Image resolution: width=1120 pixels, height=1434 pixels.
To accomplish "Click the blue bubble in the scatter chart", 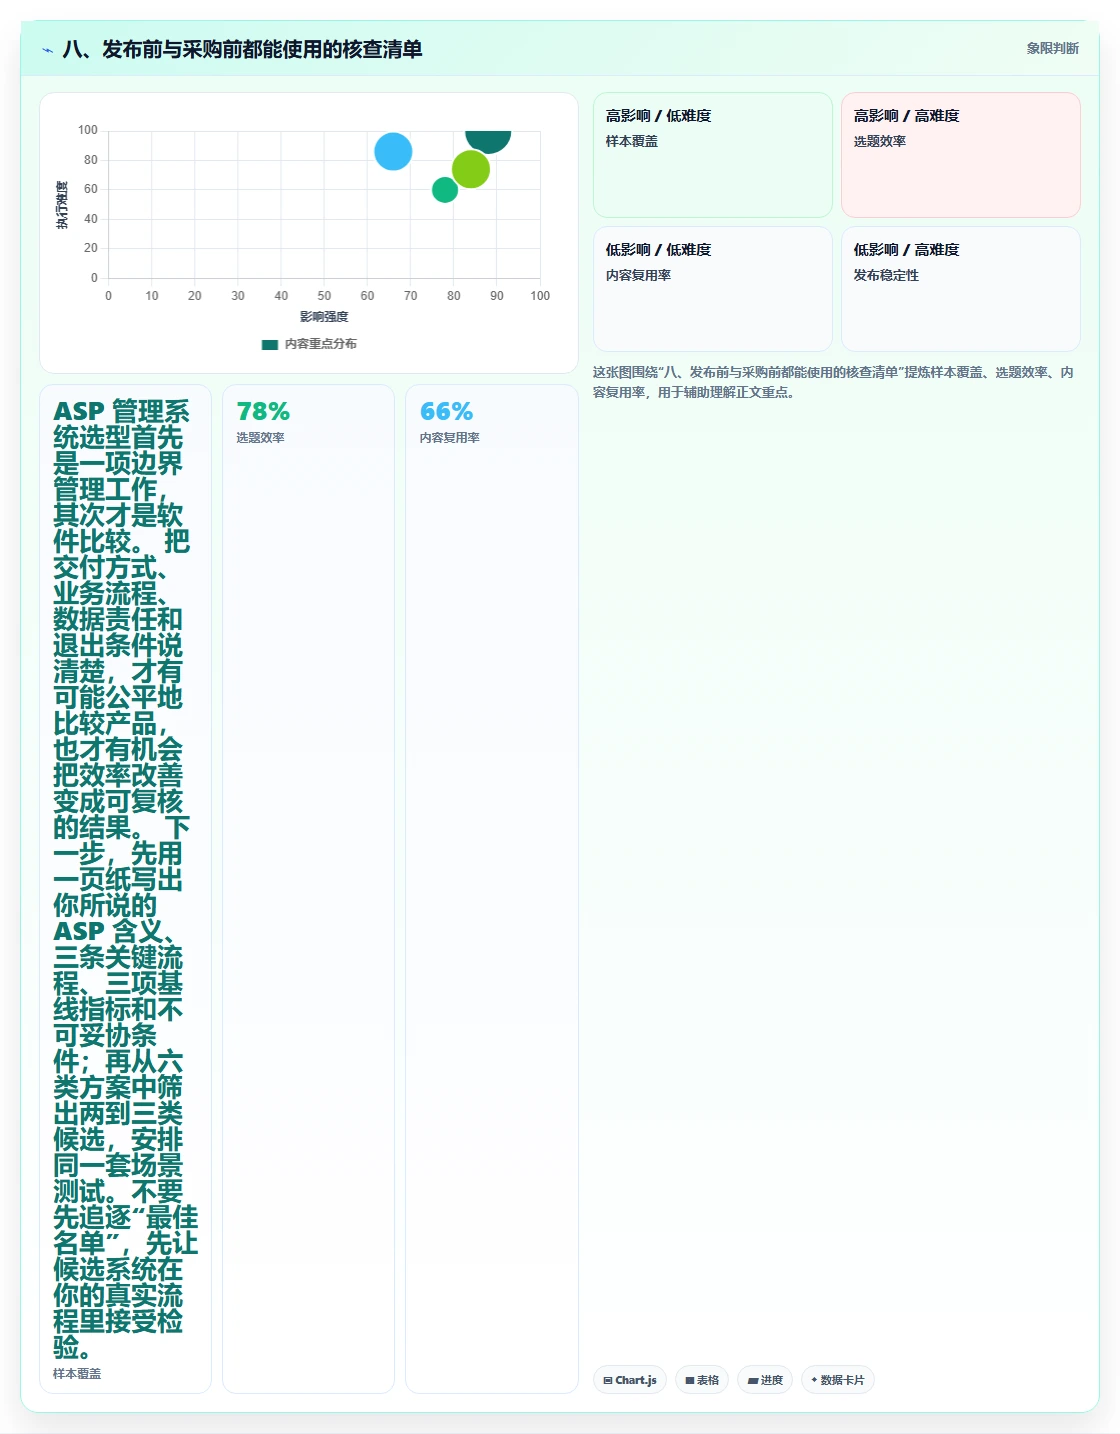I will click(x=393, y=152).
